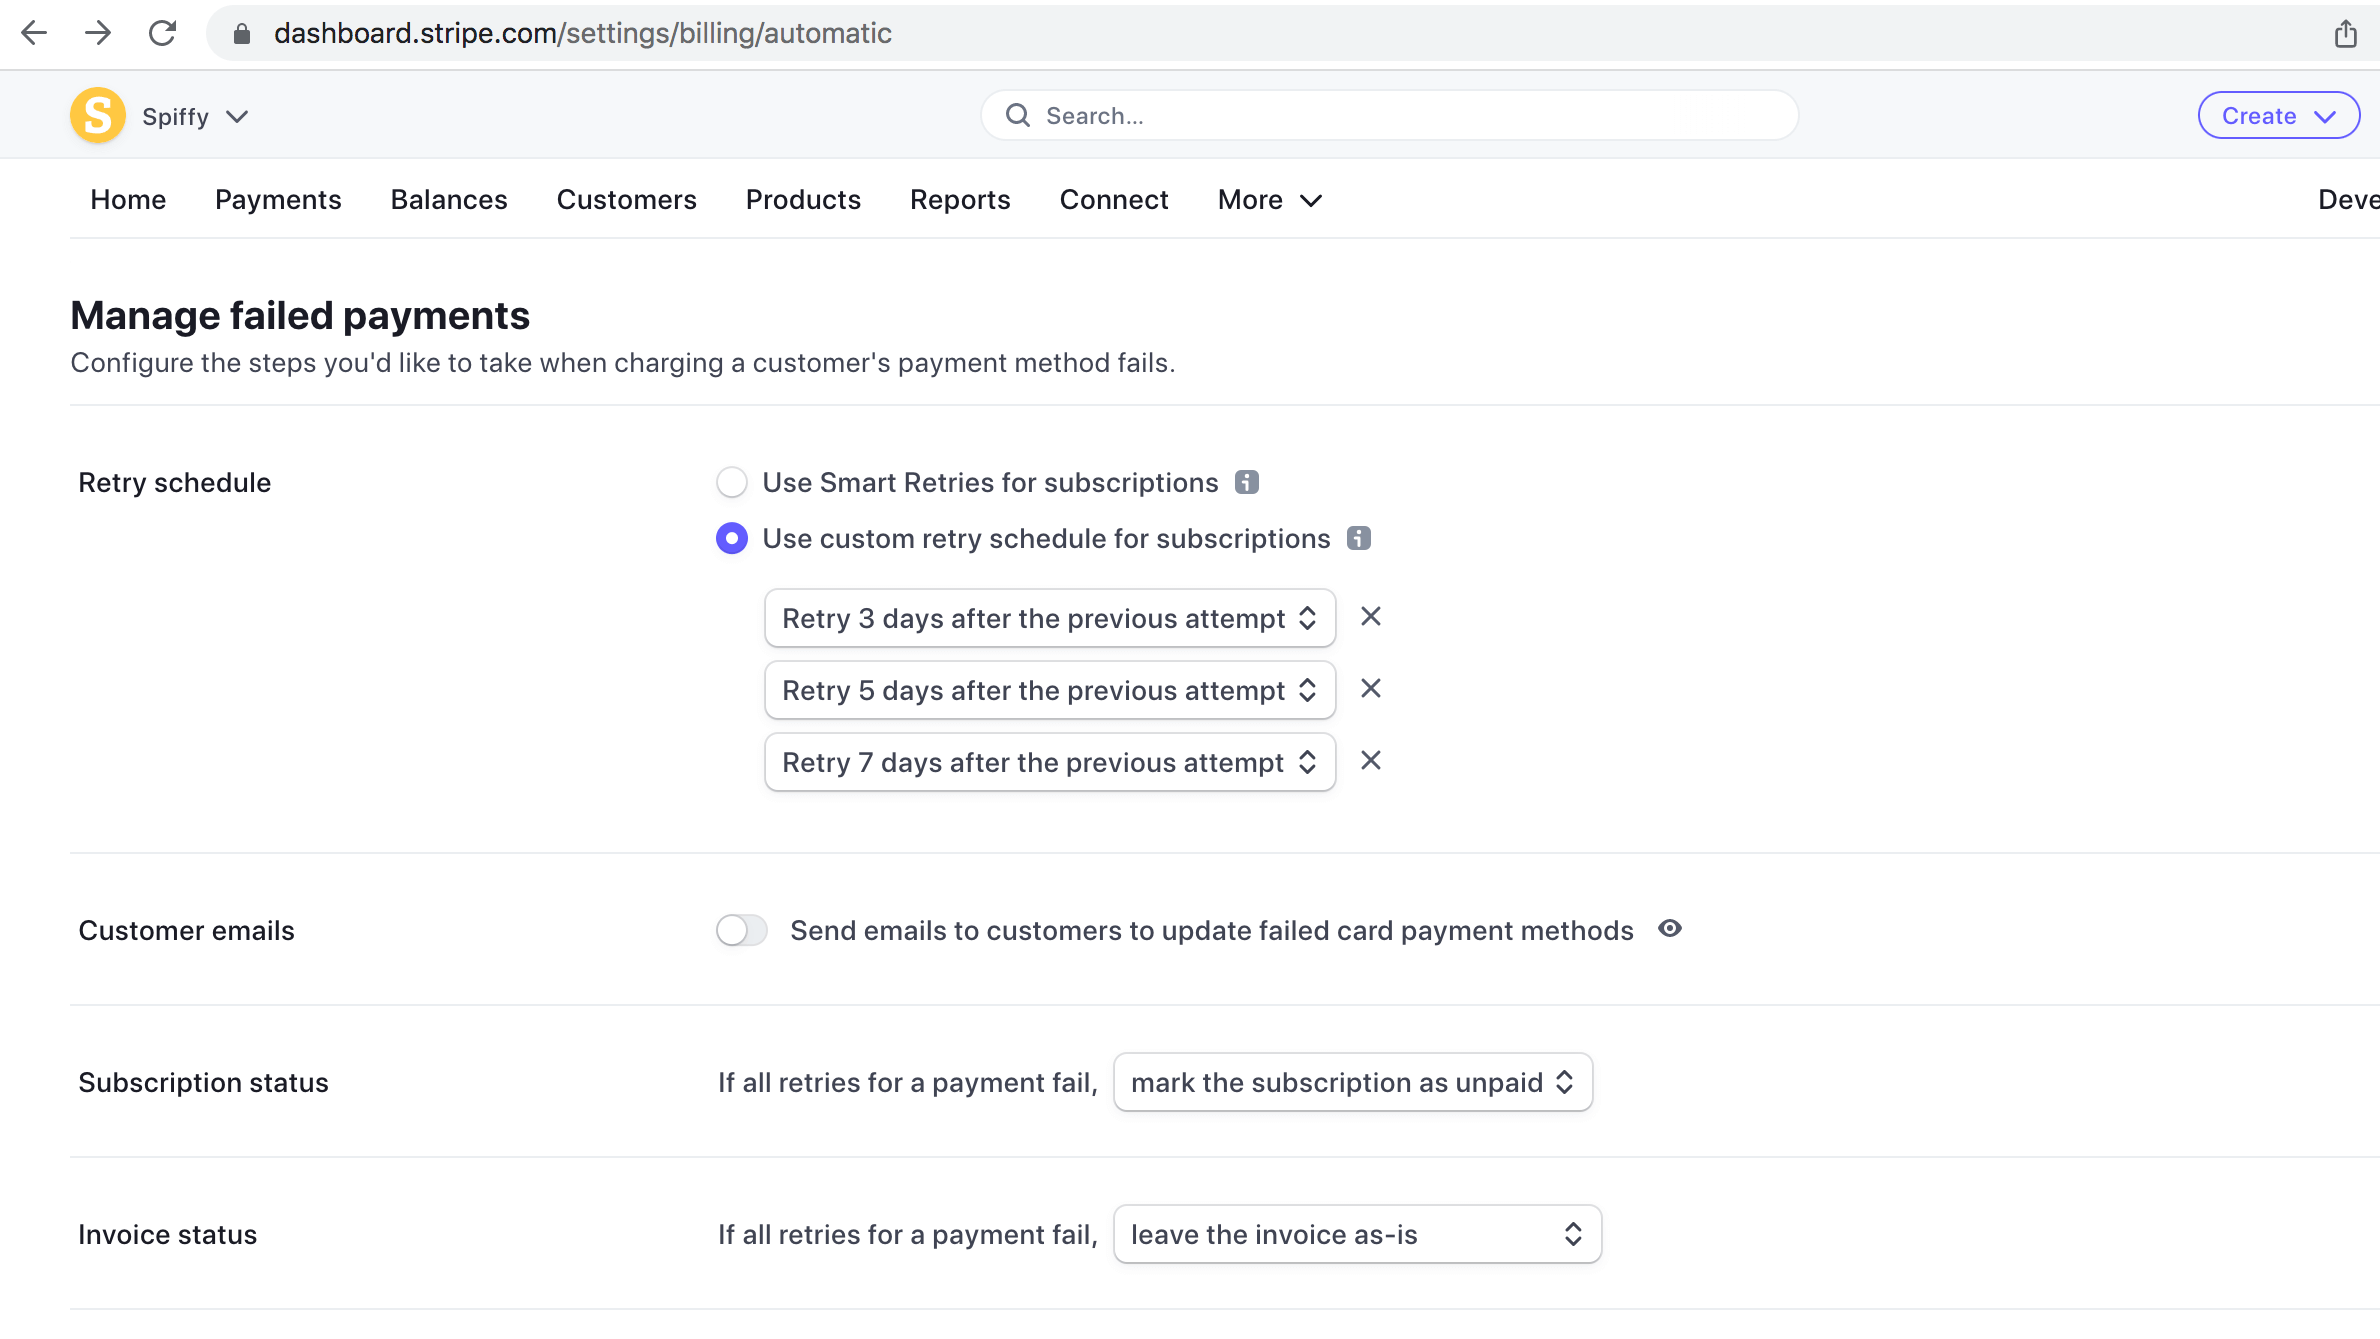Click the Customer emails label
This screenshot has width=2380, height=1339.
coord(186,930)
